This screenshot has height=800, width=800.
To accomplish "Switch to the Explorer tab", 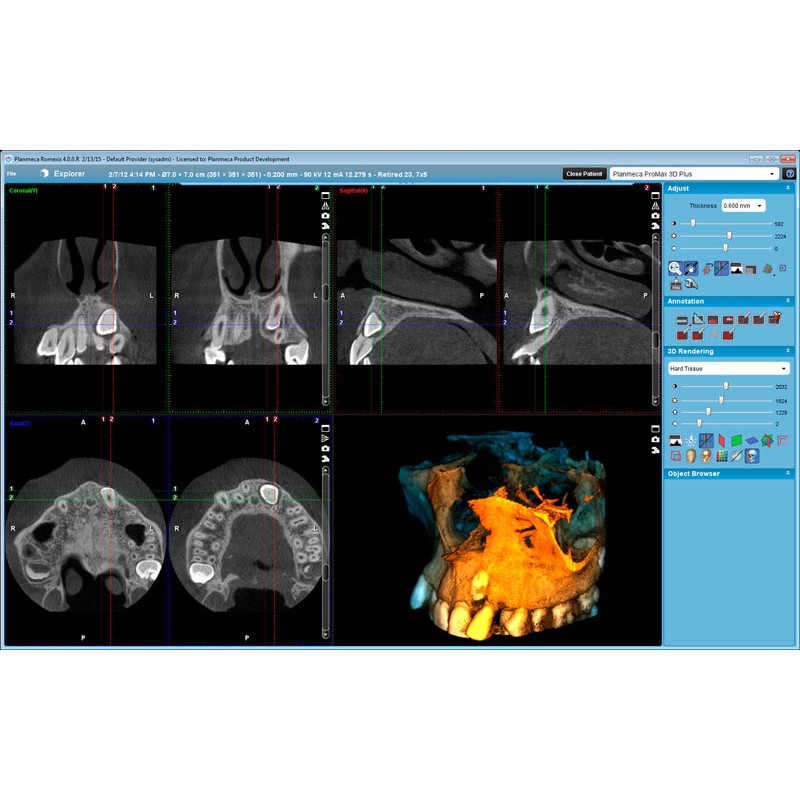I will pos(69,174).
